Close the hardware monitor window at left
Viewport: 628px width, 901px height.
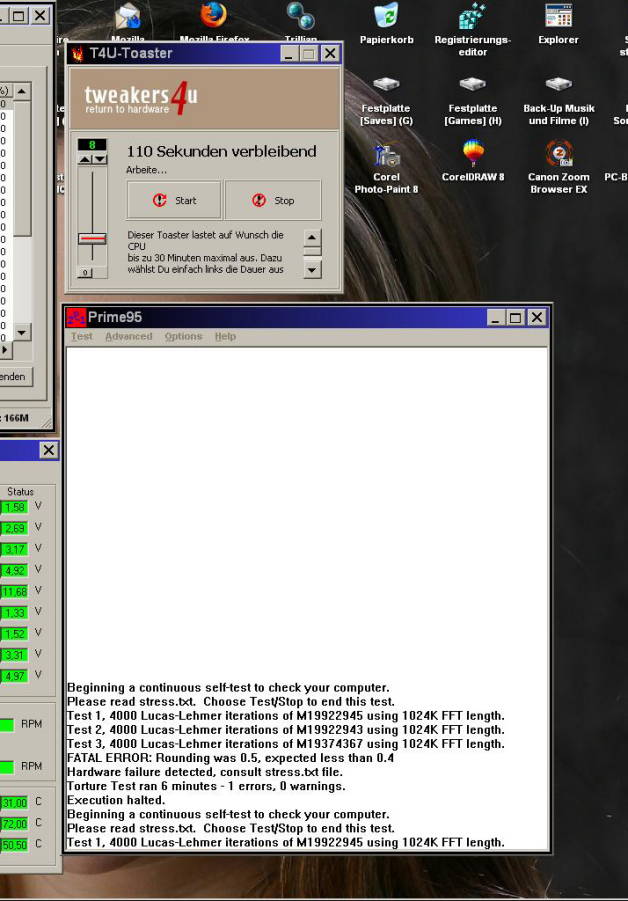coord(49,450)
